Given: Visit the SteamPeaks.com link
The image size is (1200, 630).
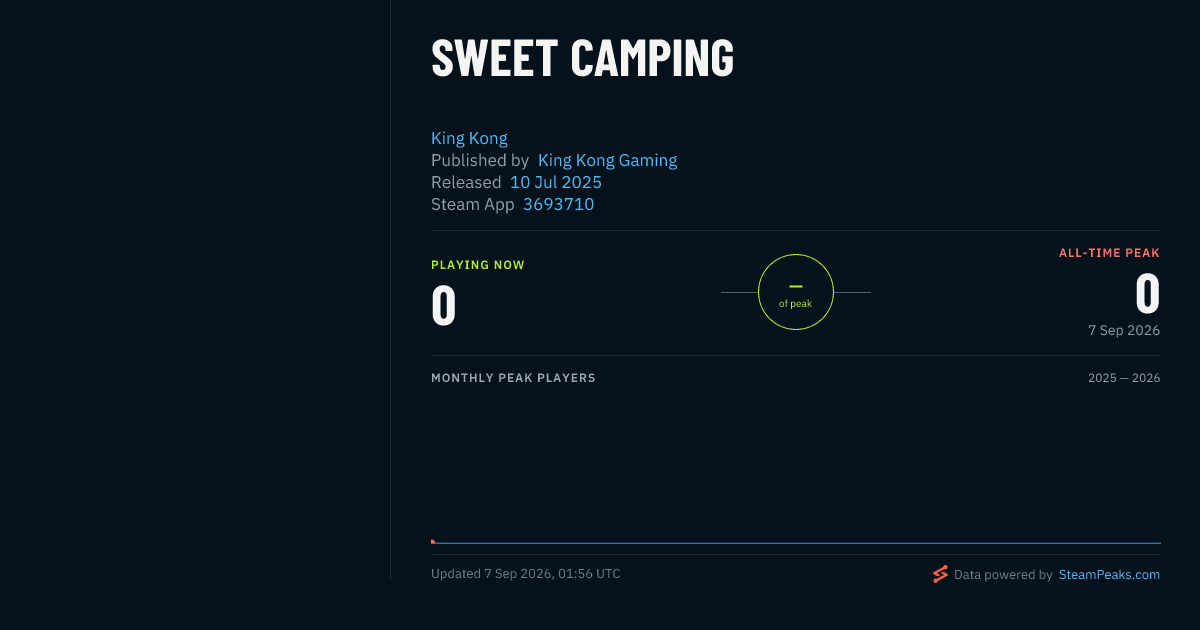Looking at the screenshot, I should [x=1109, y=575].
